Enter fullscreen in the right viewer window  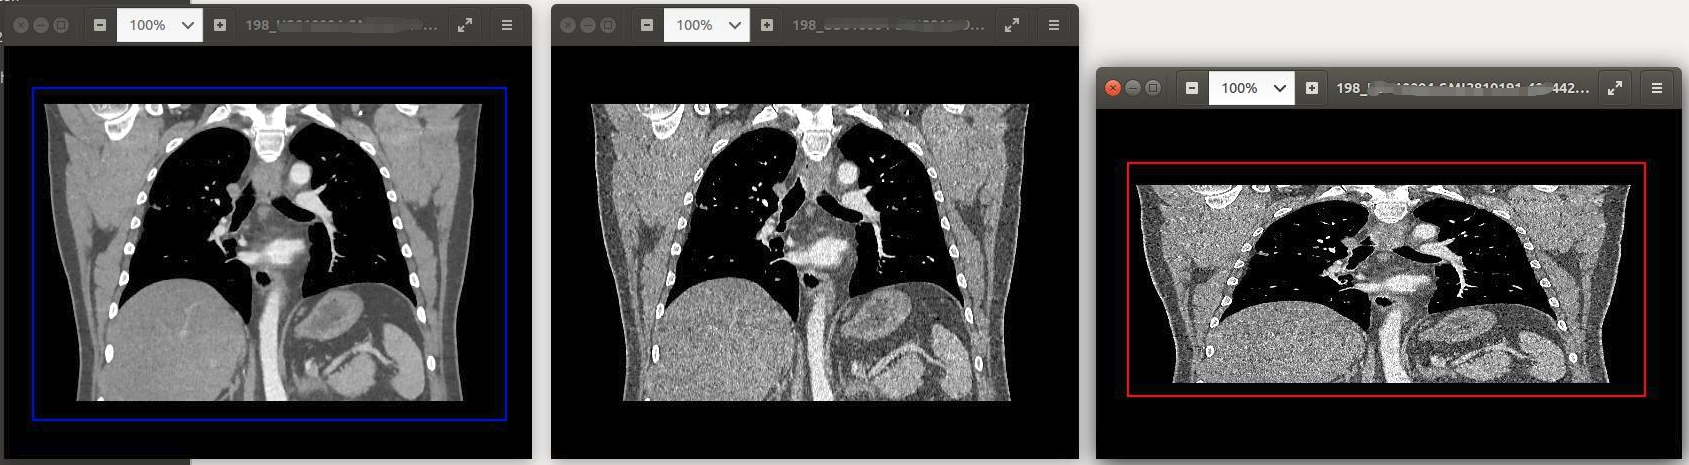click(x=1615, y=88)
